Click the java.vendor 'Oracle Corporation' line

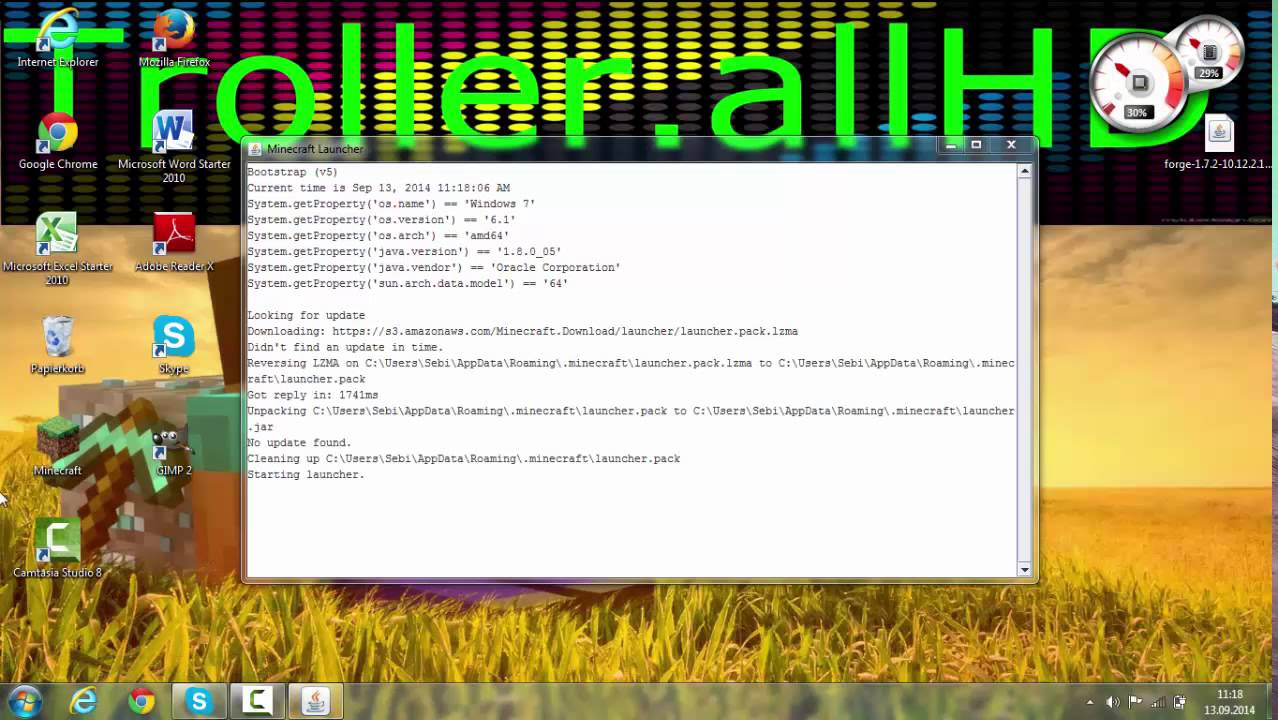click(434, 268)
